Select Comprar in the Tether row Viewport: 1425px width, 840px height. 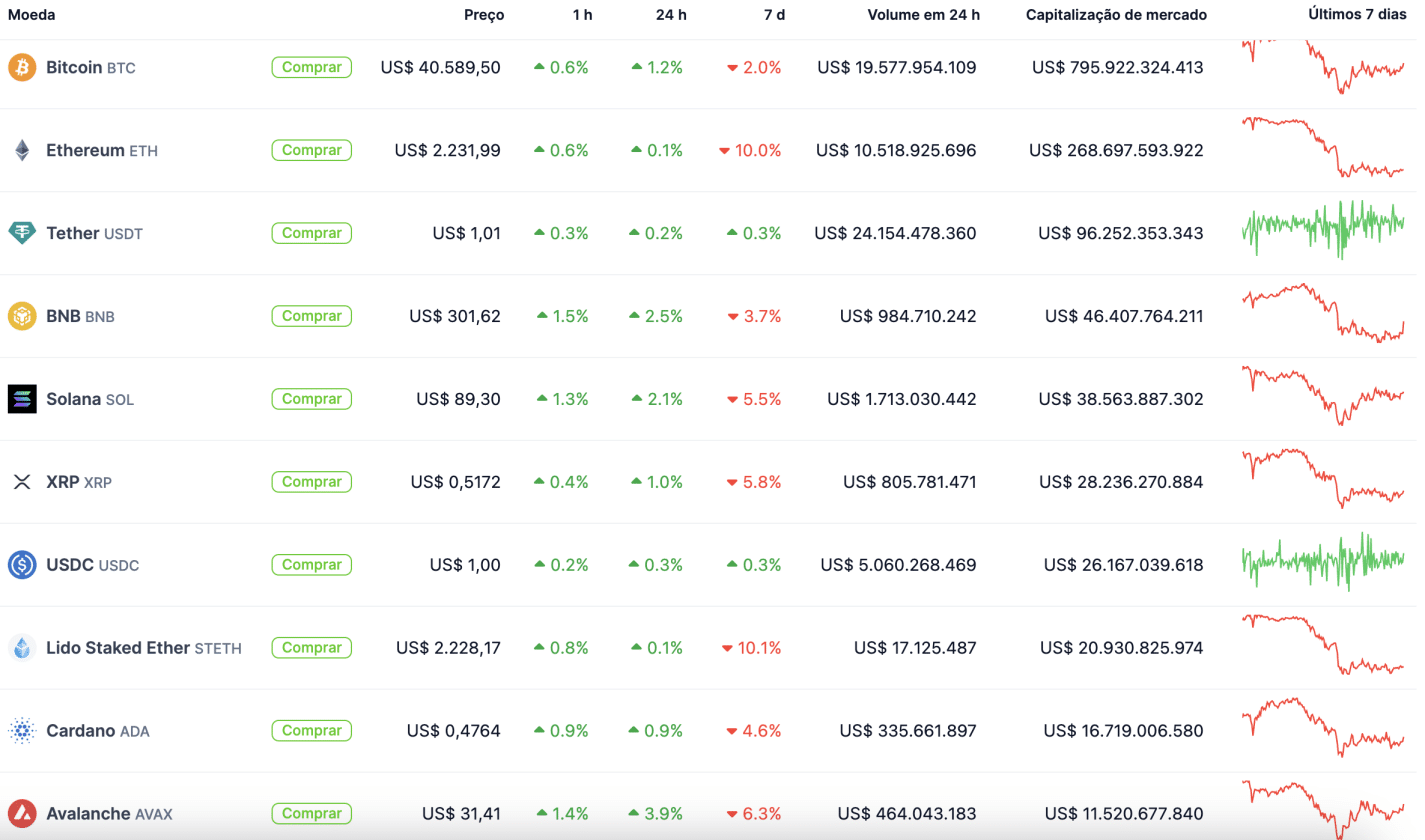312,233
